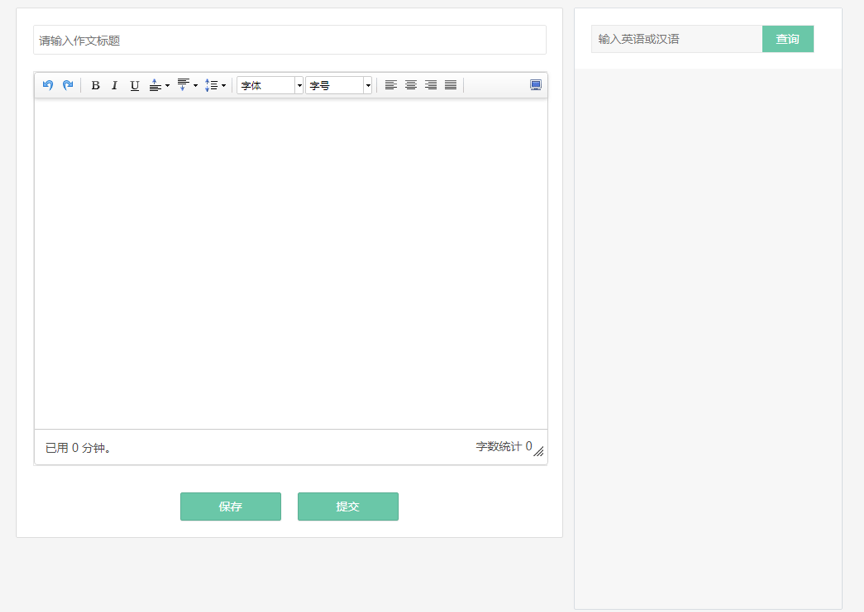Image resolution: width=864 pixels, height=612 pixels.
Task: Center-align the text
Action: tap(411, 85)
